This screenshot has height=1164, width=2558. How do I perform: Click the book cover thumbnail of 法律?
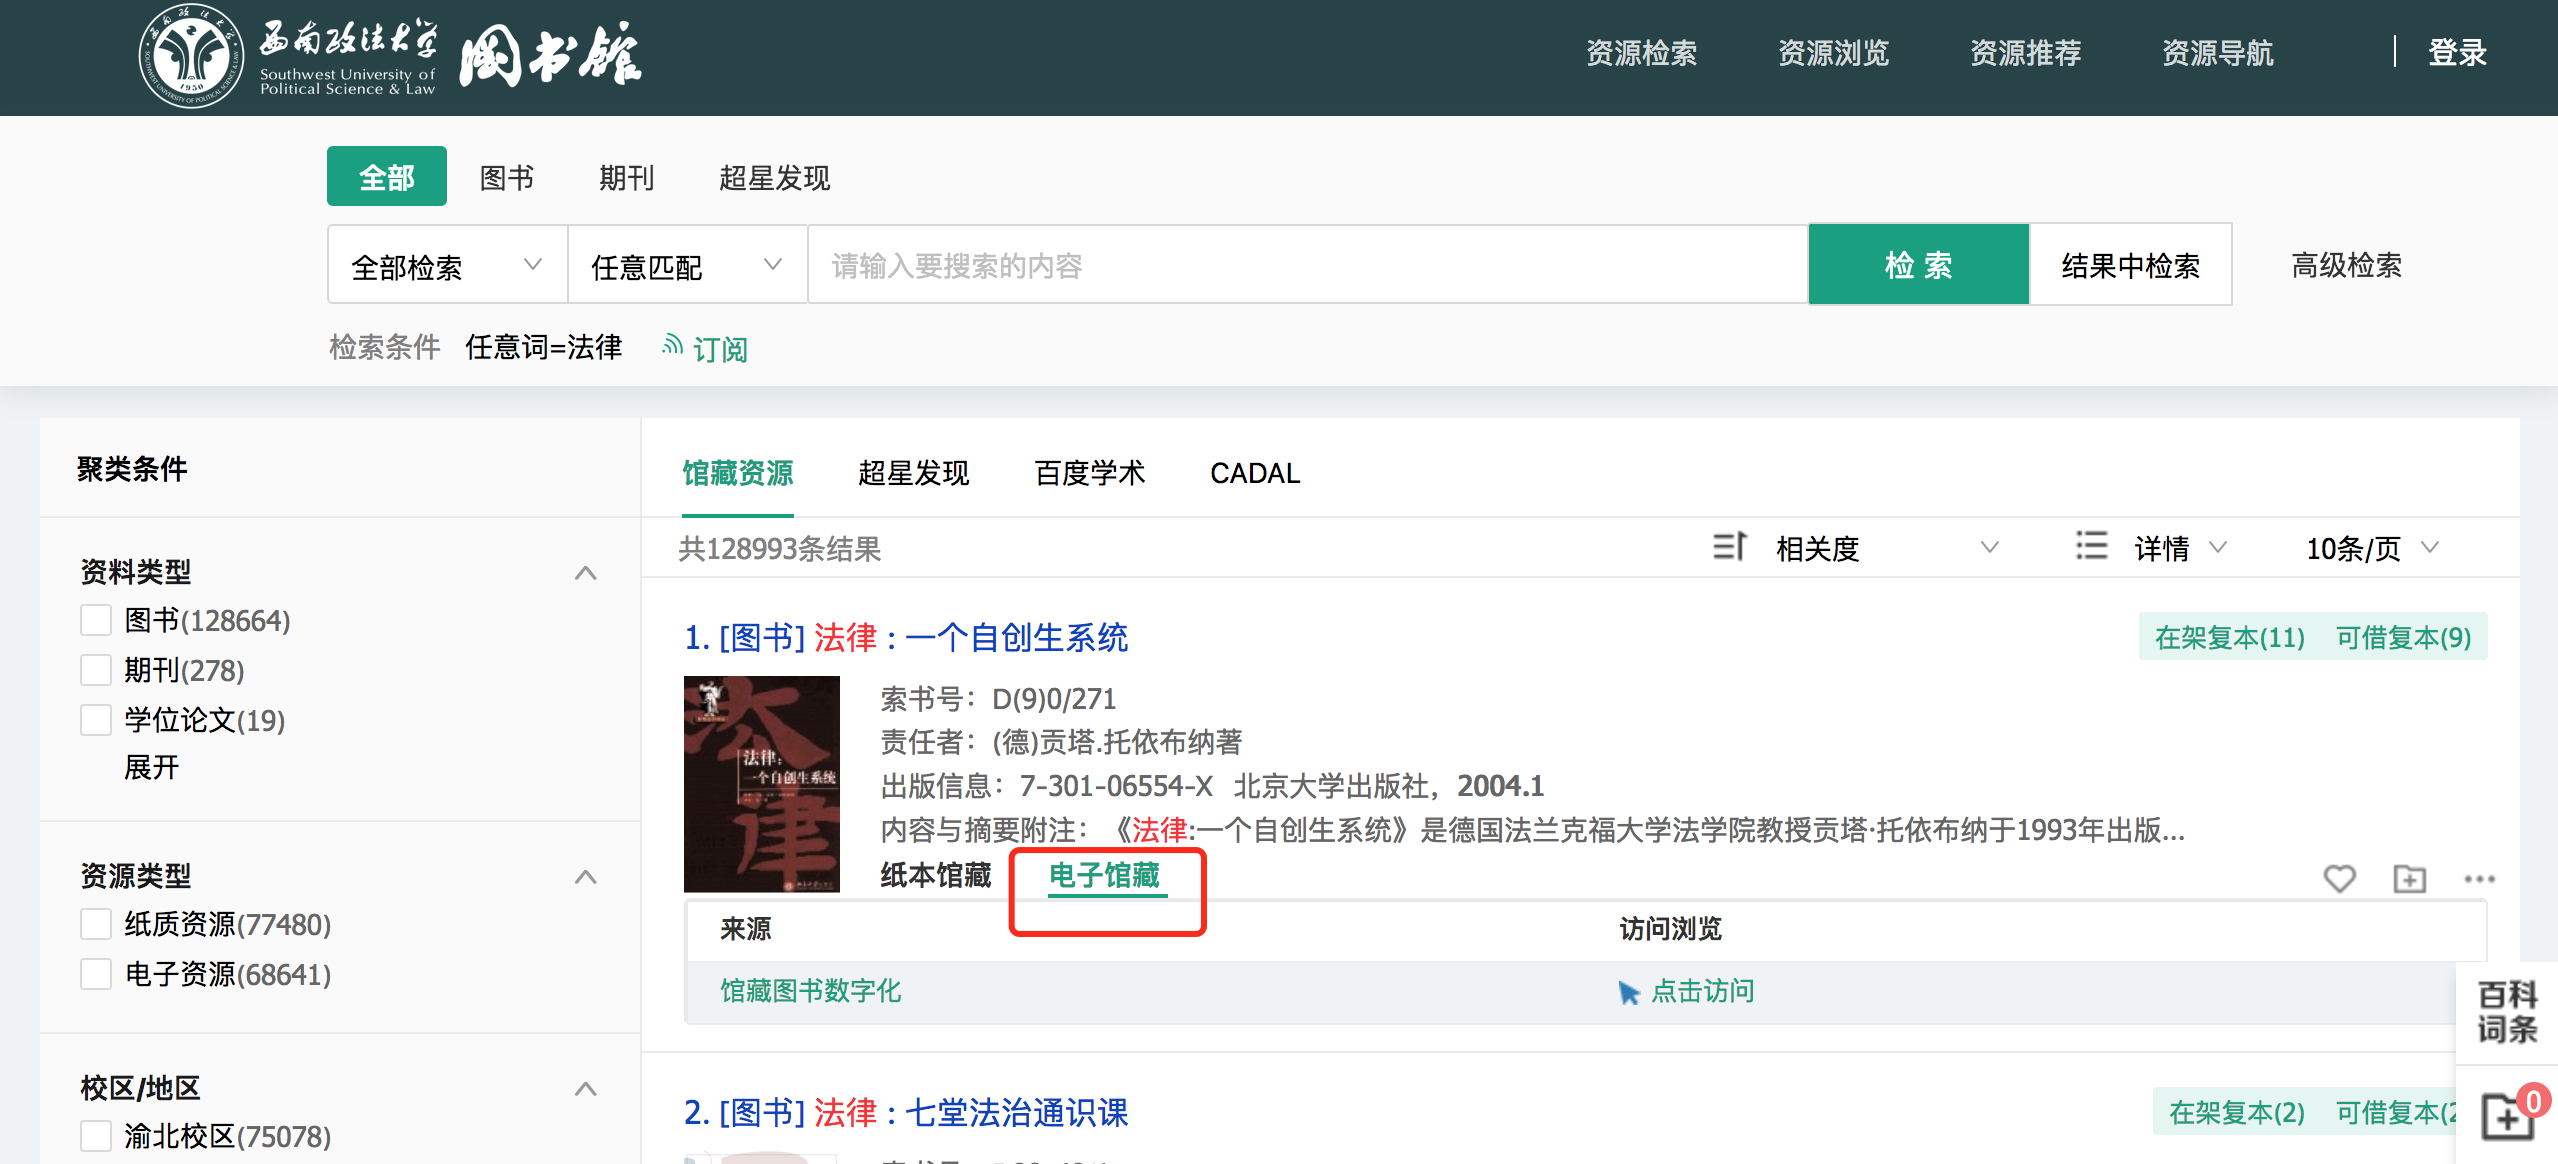click(x=761, y=784)
